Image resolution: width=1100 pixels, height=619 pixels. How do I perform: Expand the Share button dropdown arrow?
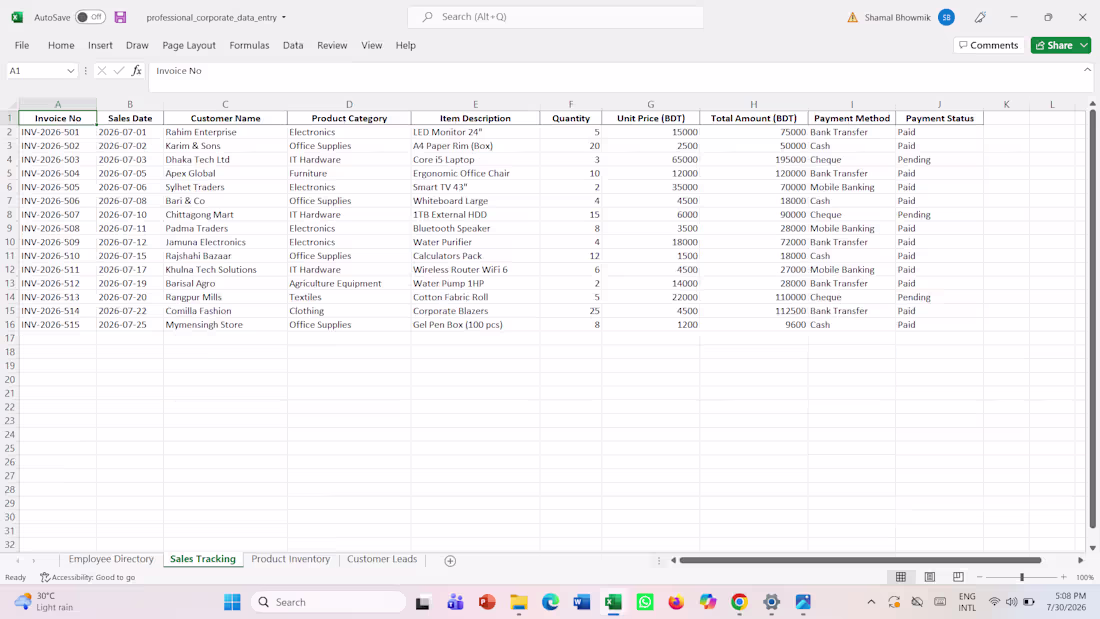[x=1084, y=46]
